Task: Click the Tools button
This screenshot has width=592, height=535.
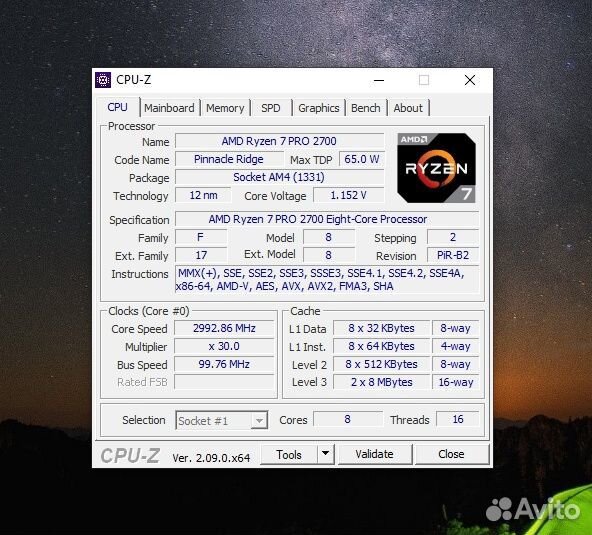Action: (289, 455)
